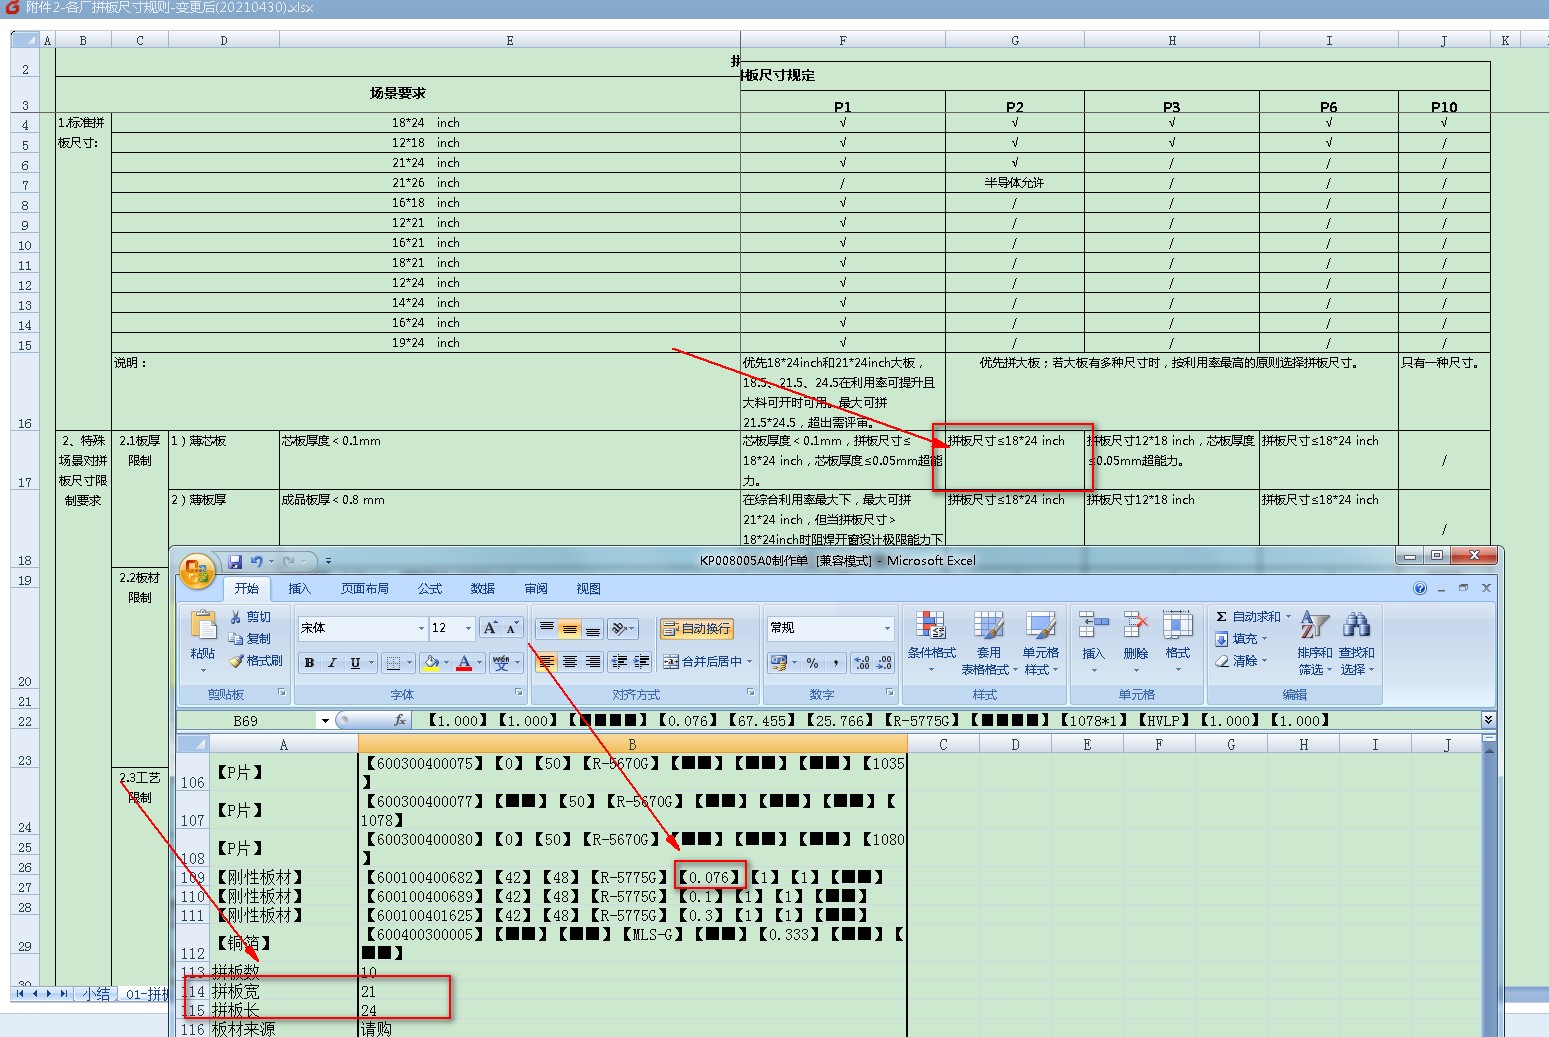Decrease the cell indent

coord(619,662)
